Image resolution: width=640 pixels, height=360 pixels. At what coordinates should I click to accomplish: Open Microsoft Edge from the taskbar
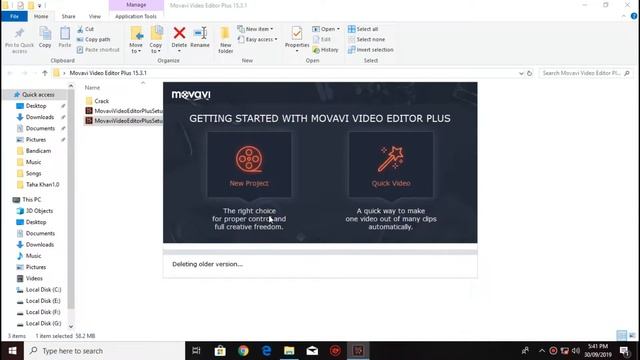coord(267,351)
